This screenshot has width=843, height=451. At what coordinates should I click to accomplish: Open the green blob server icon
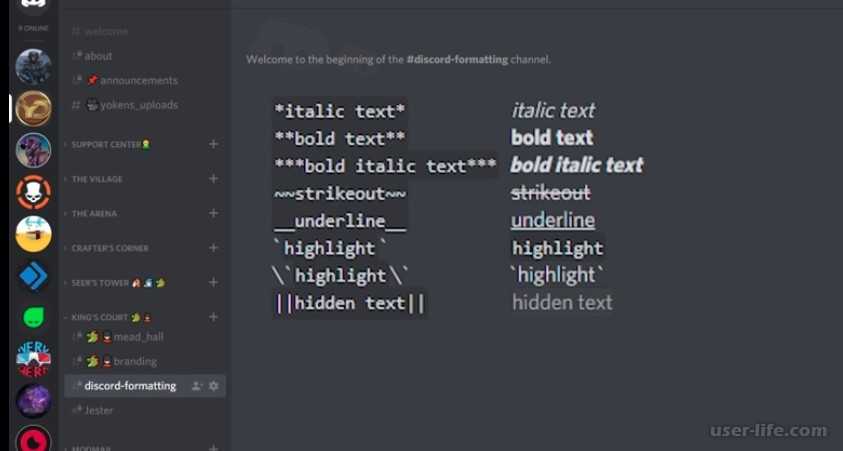[x=33, y=318]
